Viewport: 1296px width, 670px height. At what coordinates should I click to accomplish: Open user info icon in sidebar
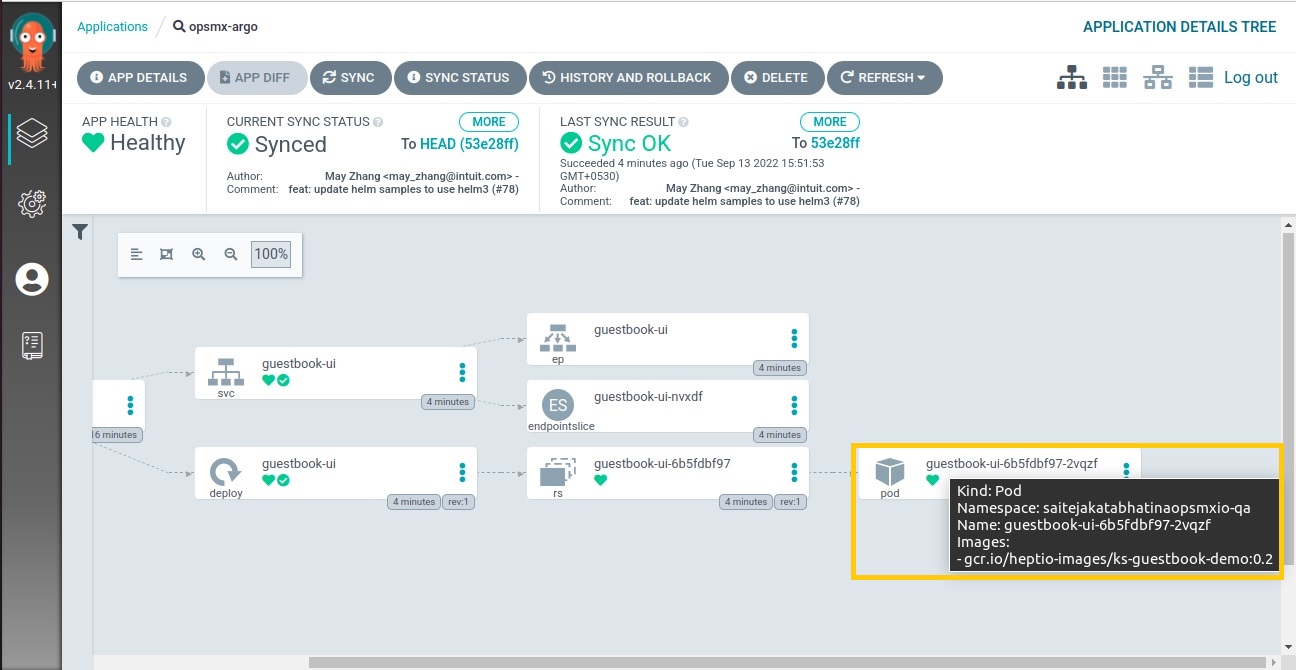coord(32,279)
